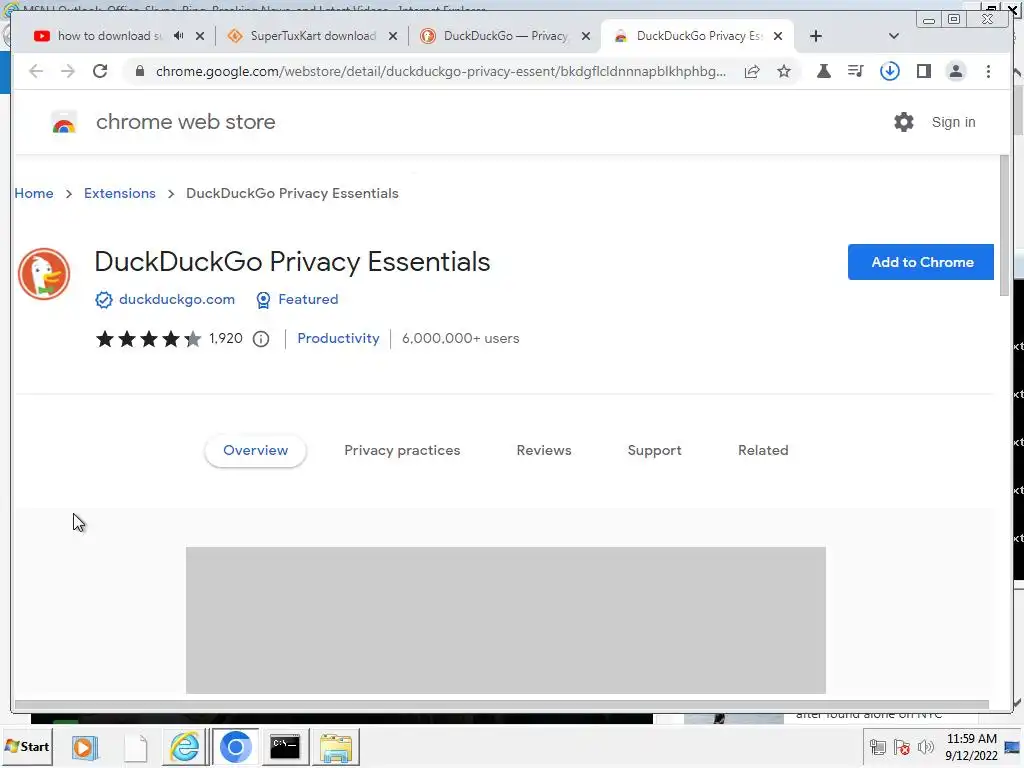Open Windows Start menu
Screen dimensions: 1024x768
point(27,746)
